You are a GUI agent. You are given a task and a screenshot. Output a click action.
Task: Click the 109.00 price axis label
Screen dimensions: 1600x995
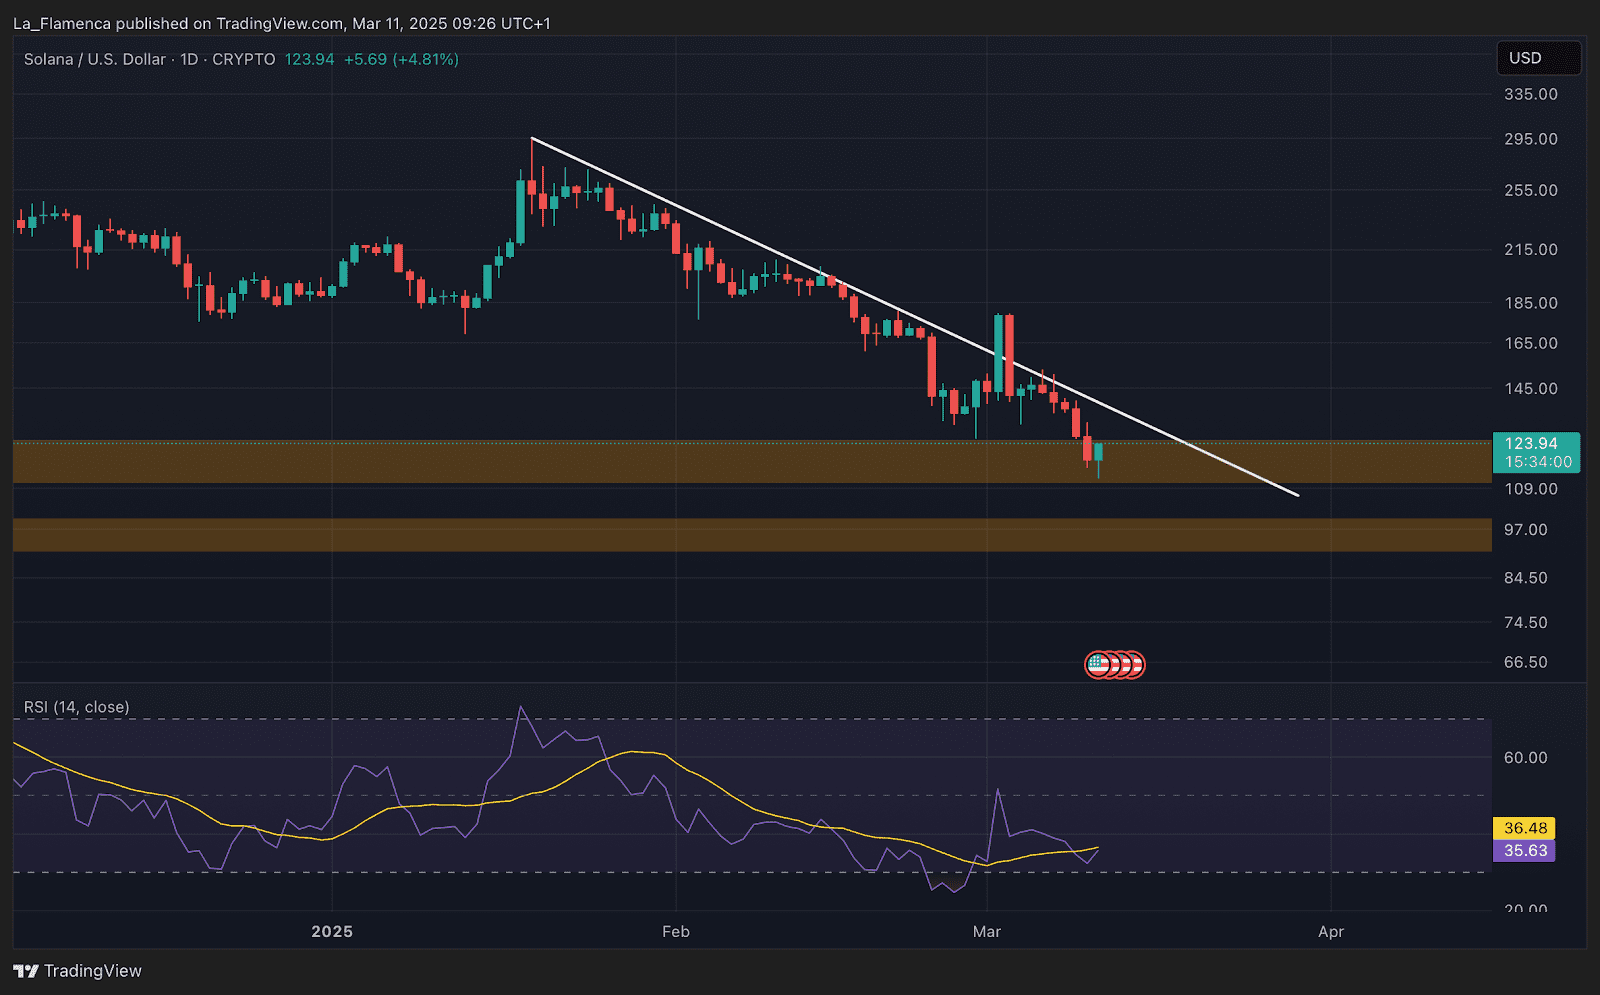point(1531,489)
